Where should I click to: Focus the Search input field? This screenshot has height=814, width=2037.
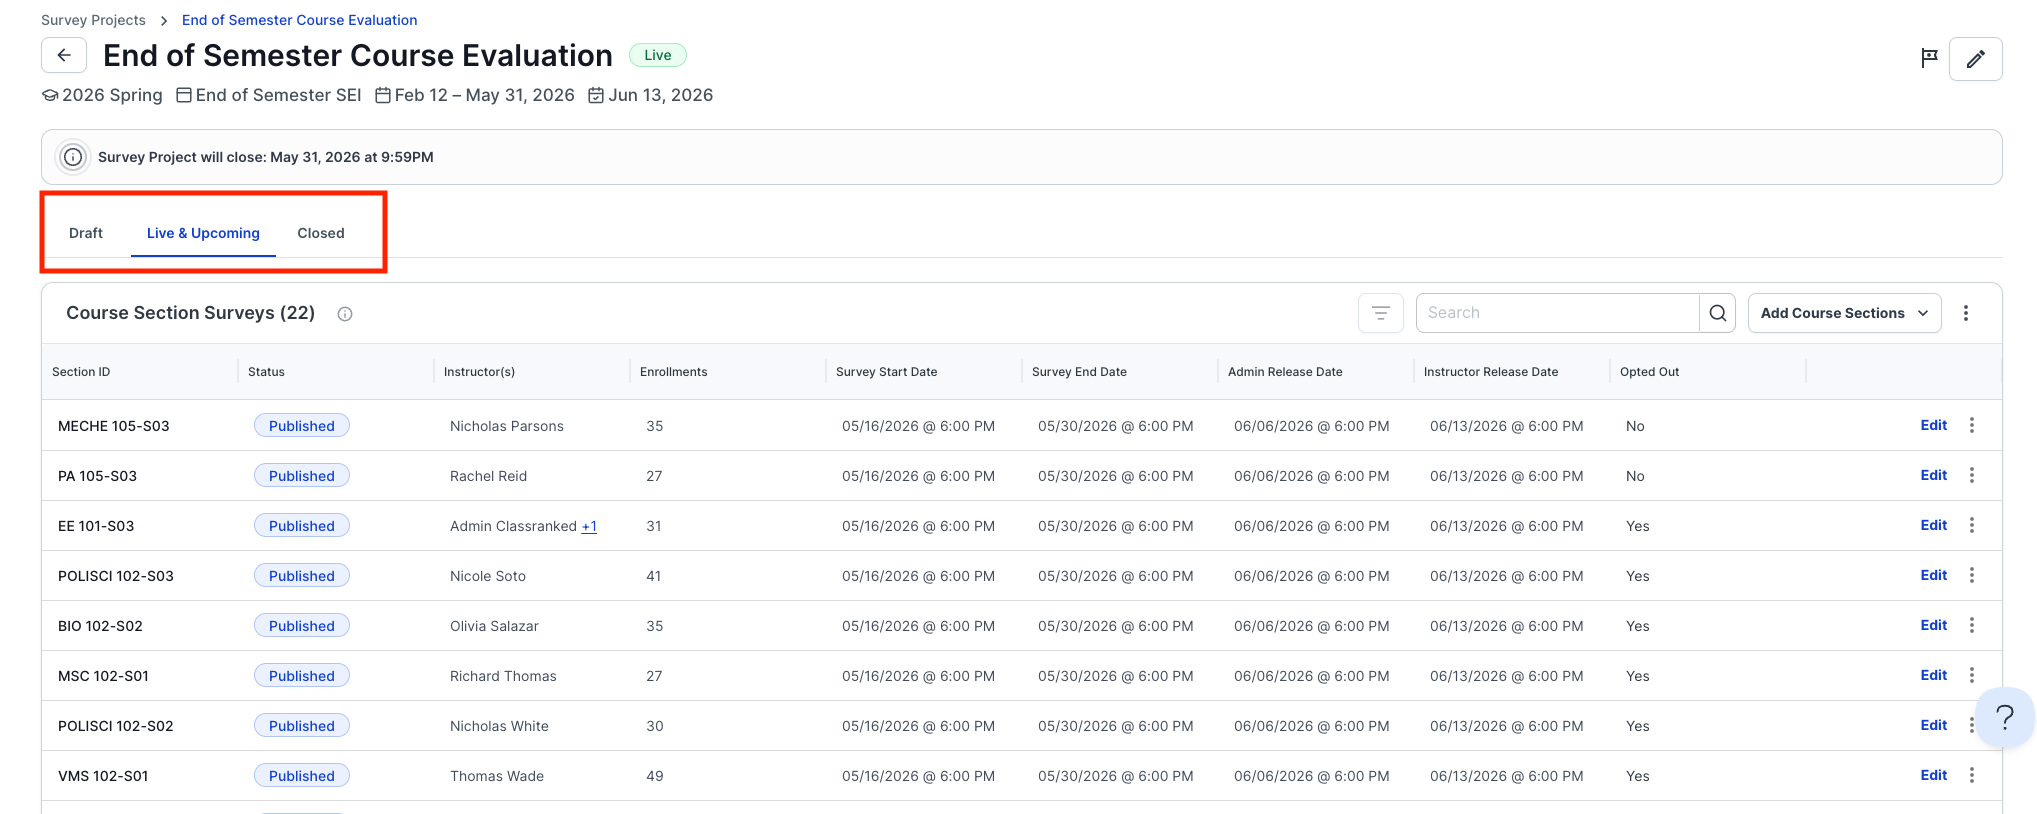(x=1557, y=313)
